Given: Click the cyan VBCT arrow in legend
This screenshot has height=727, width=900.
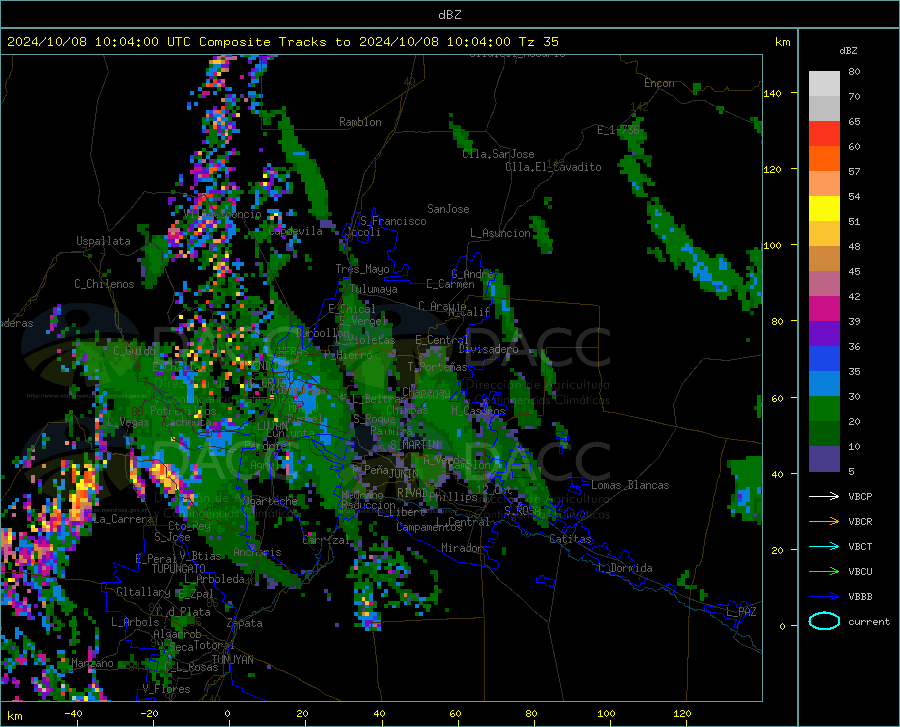Looking at the screenshot, I should coord(824,546).
